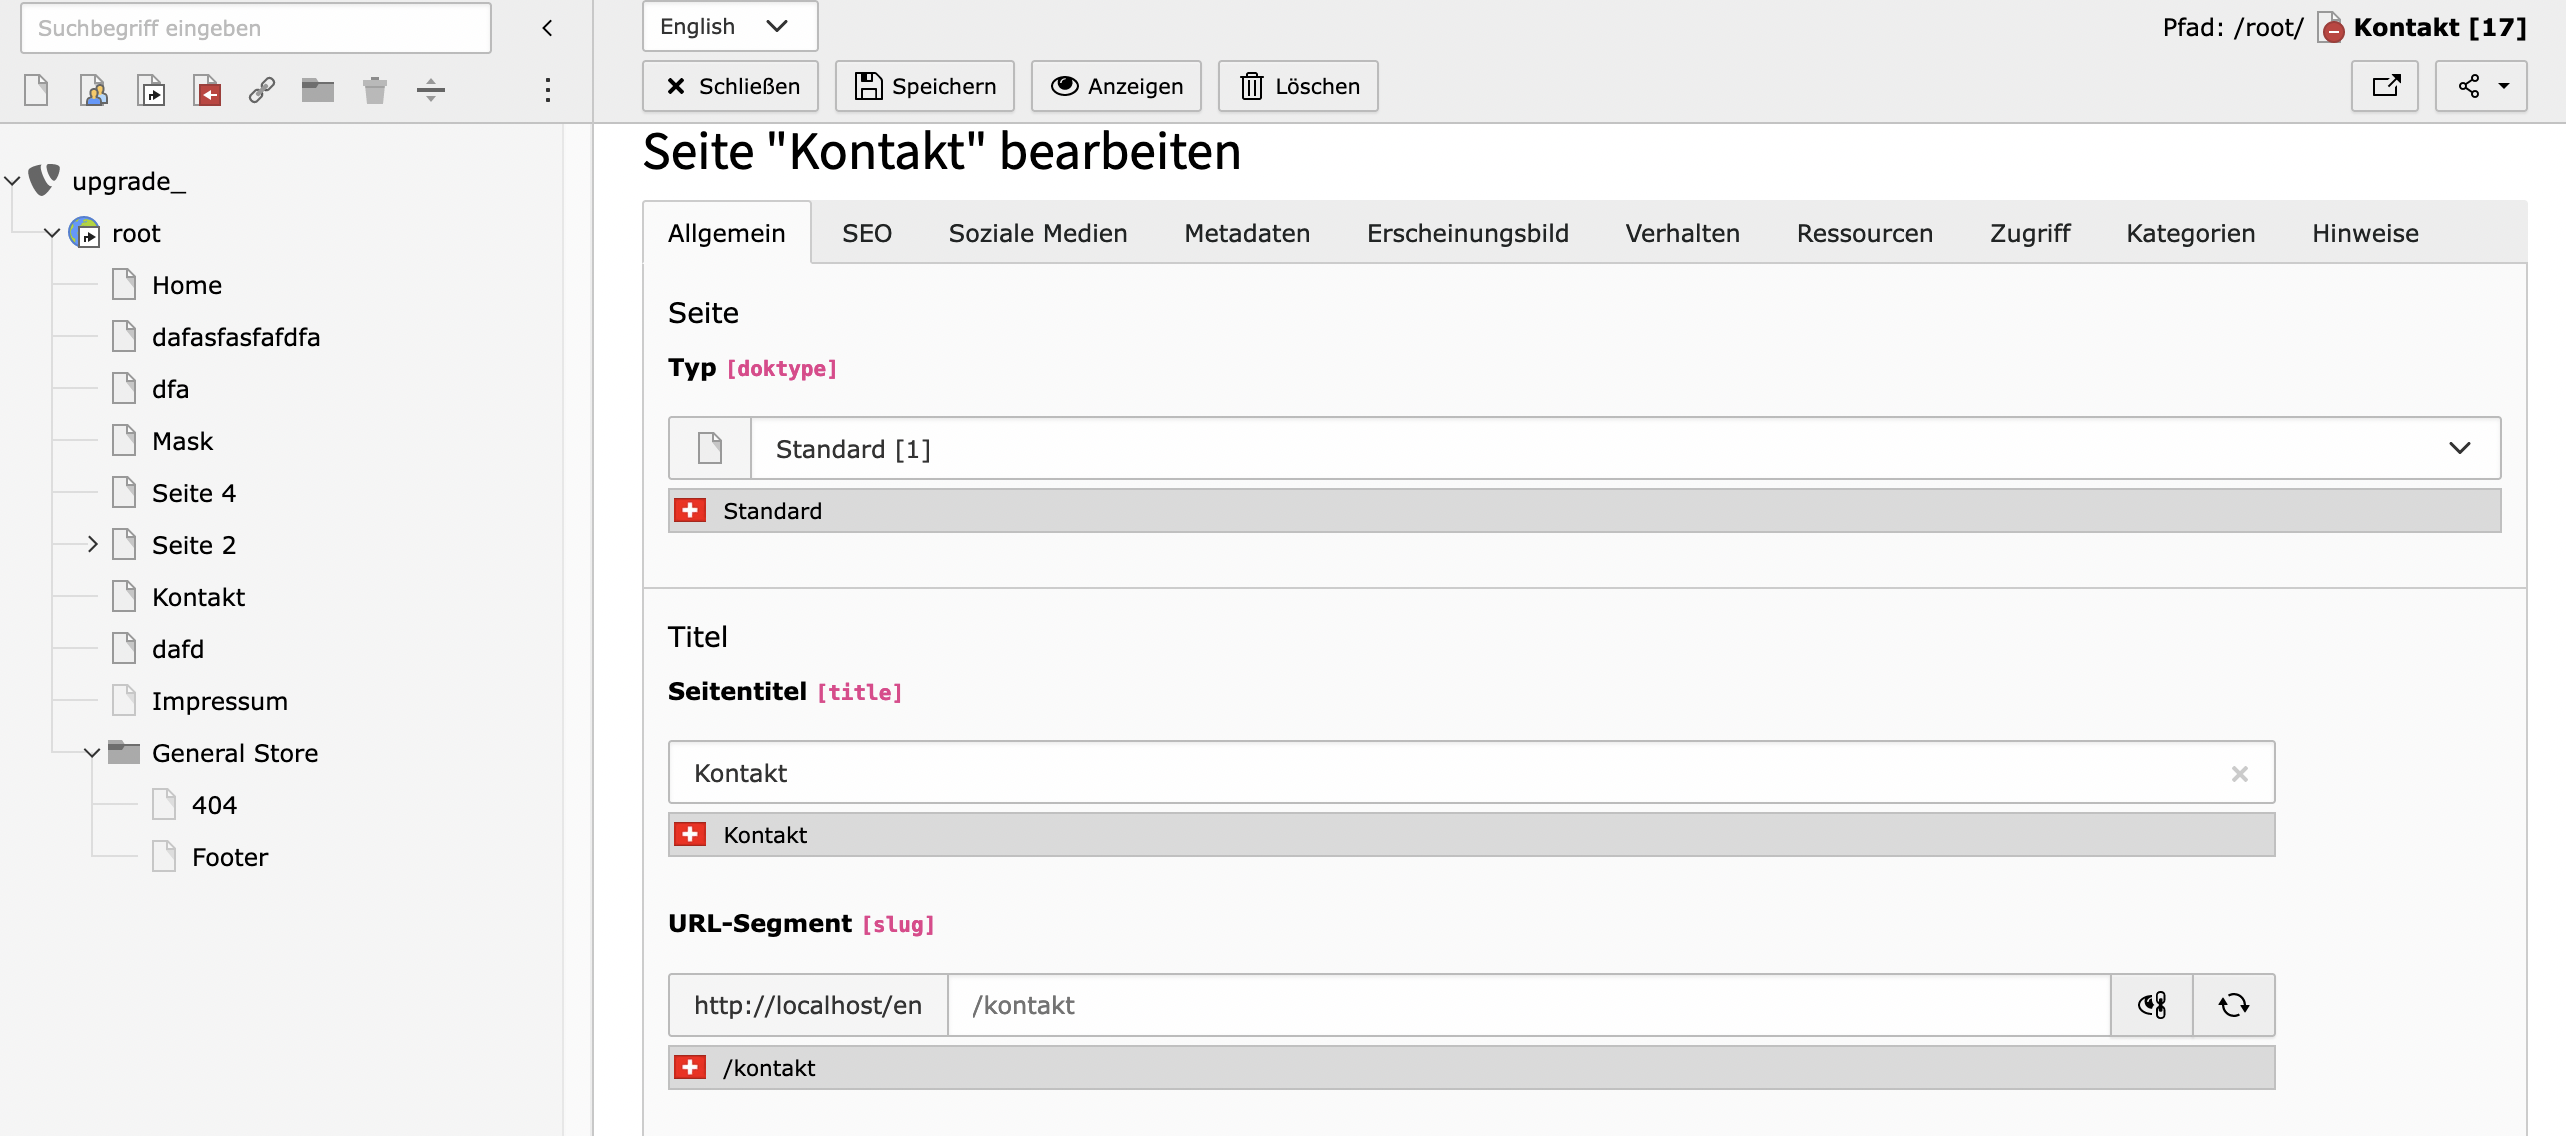2566x1136 pixels.
Task: Click the external link page icon
Action: pos(262,90)
